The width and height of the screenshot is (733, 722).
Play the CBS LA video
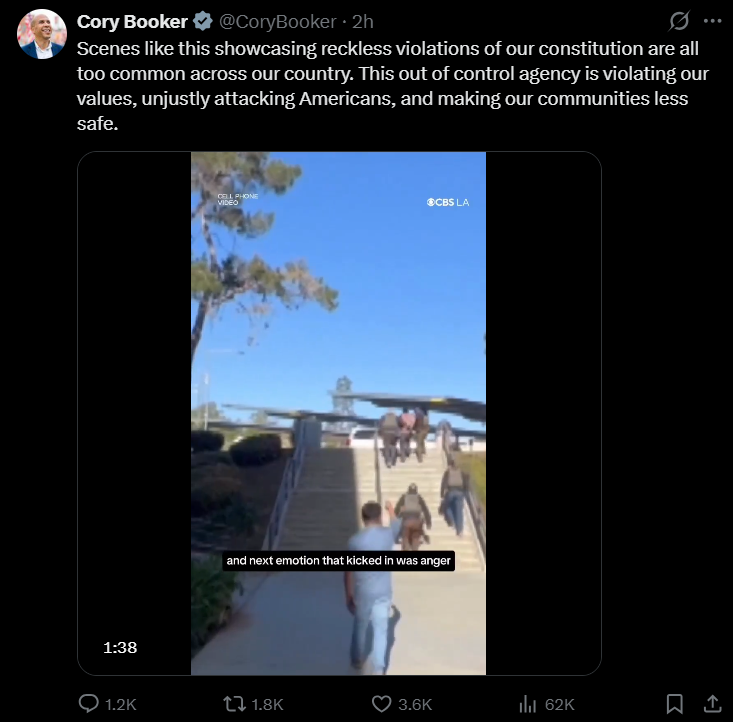338,413
